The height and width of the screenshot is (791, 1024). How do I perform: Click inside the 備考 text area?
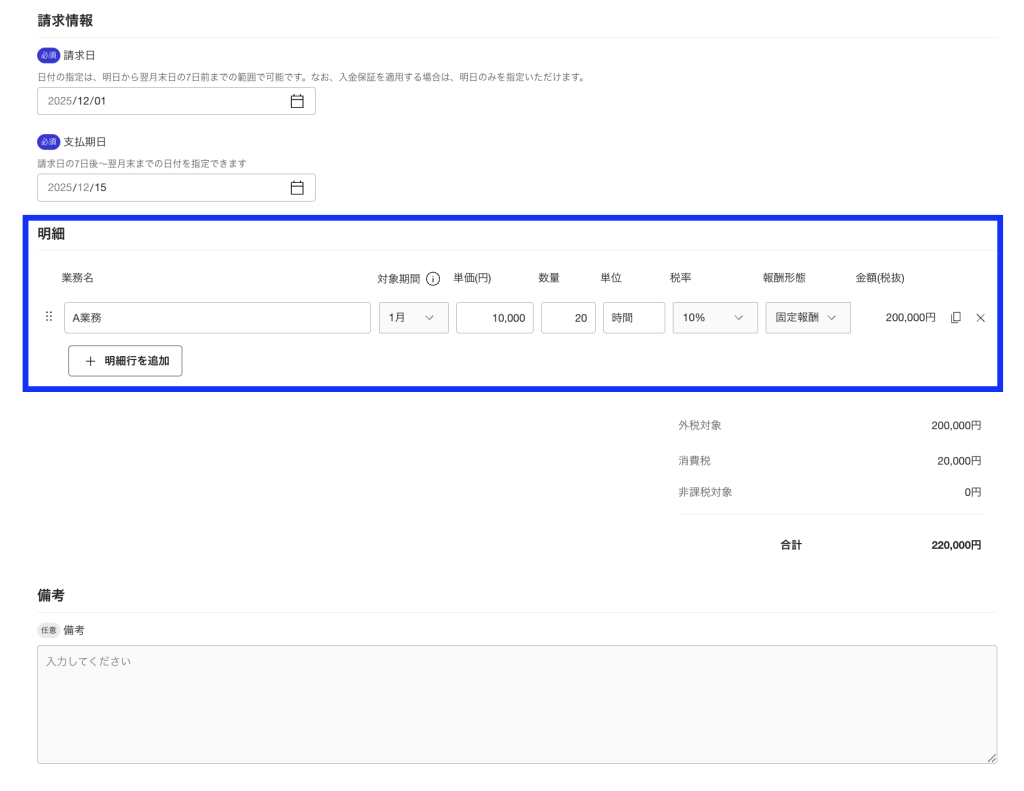[x=516, y=704]
